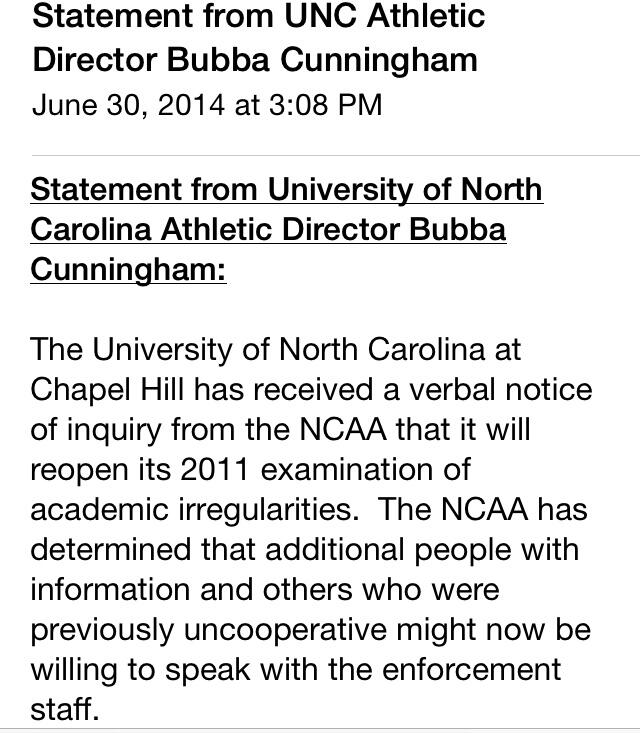640x733 pixels.
Task: Click the word 'determined' in the body
Action: (110, 549)
